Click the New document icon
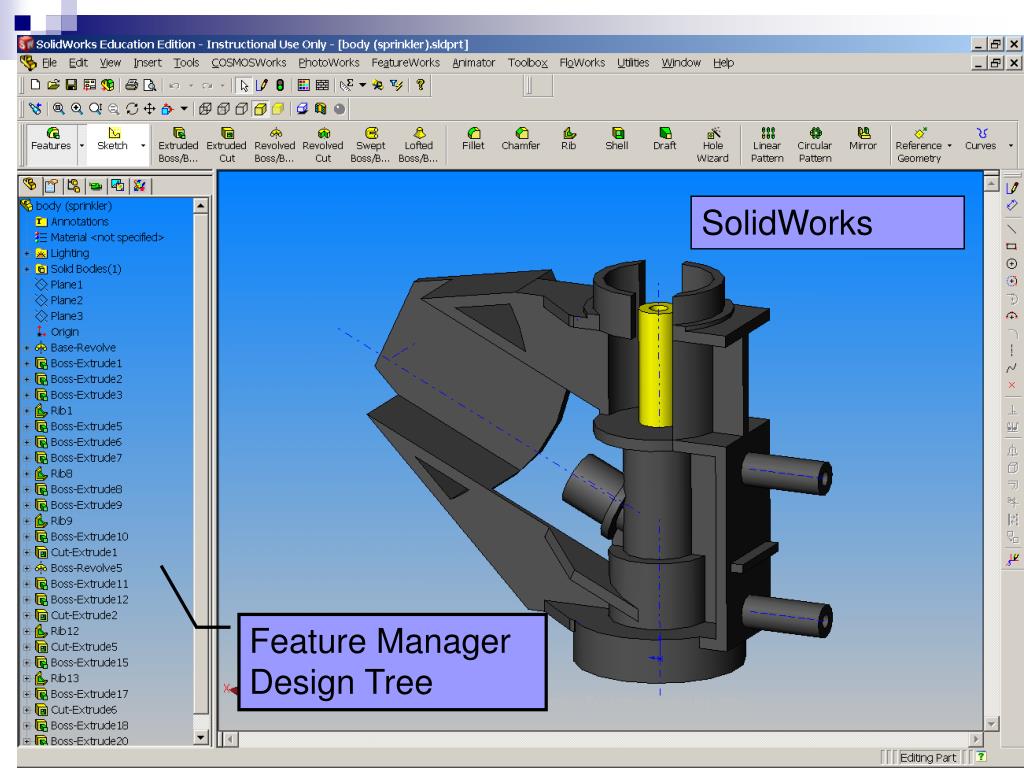 (x=35, y=85)
